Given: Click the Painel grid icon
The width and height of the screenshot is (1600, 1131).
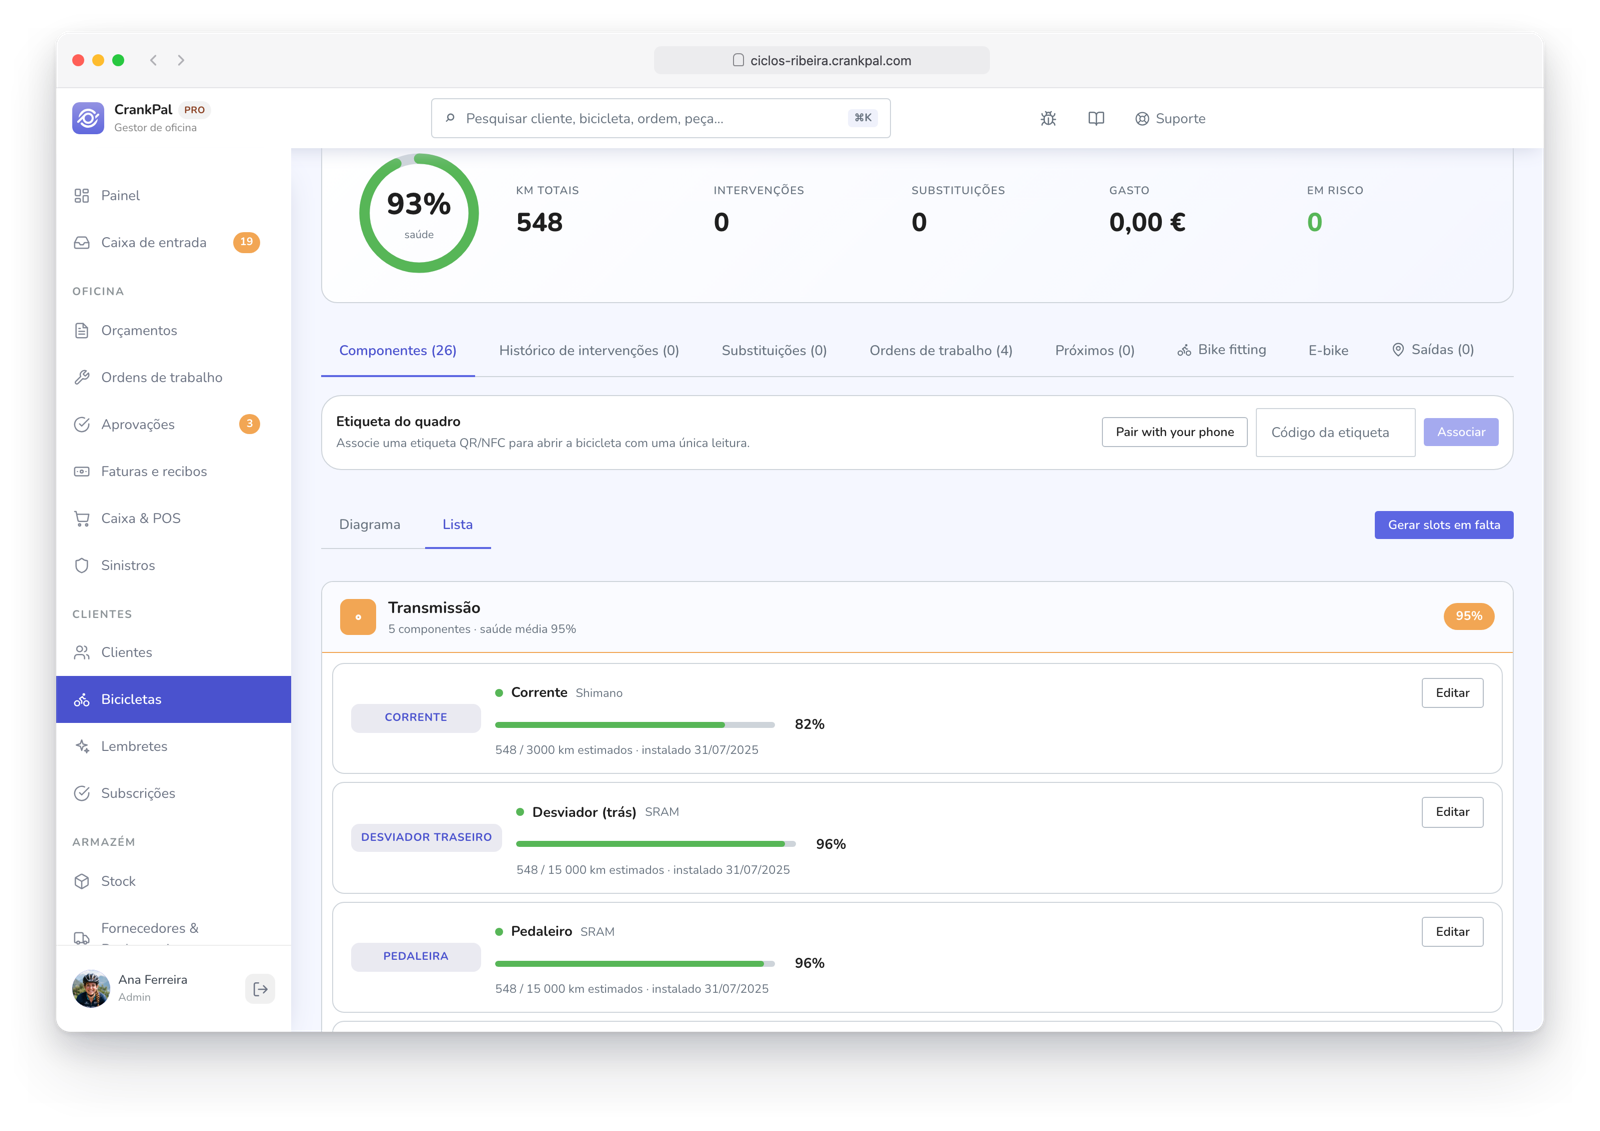Looking at the screenshot, I should point(82,195).
